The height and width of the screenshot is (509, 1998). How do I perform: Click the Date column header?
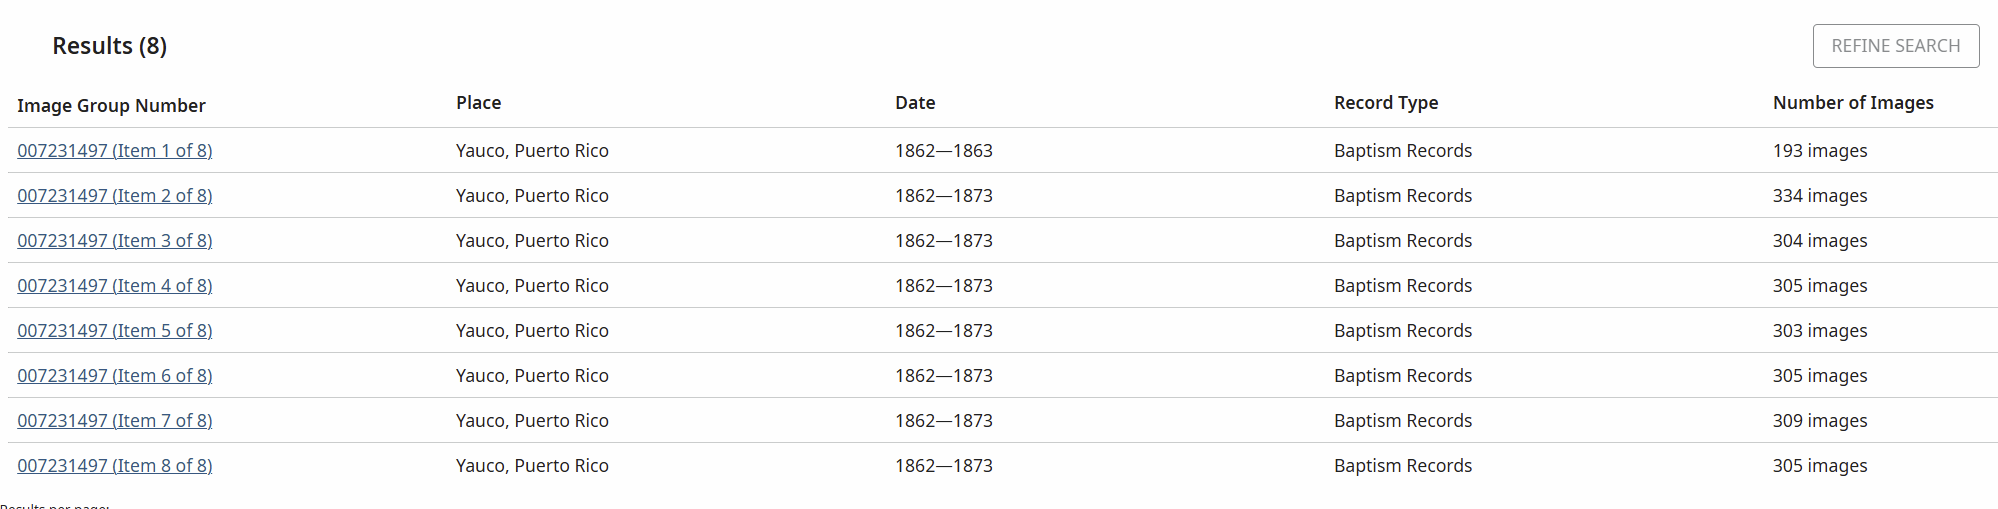point(915,103)
